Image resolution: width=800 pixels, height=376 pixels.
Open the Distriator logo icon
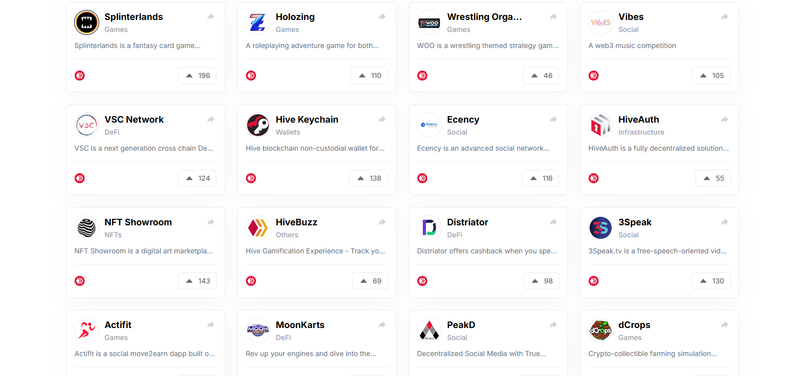[x=429, y=228]
